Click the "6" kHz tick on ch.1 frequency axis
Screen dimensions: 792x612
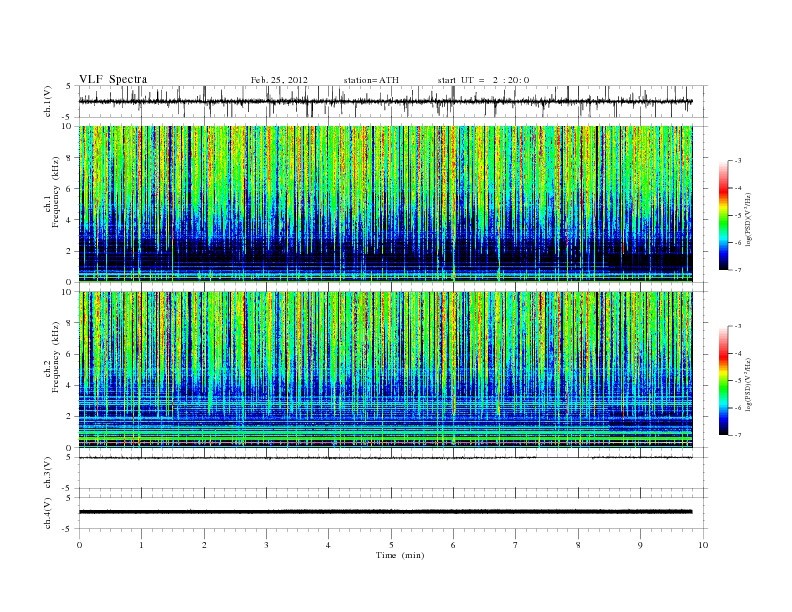(70, 189)
